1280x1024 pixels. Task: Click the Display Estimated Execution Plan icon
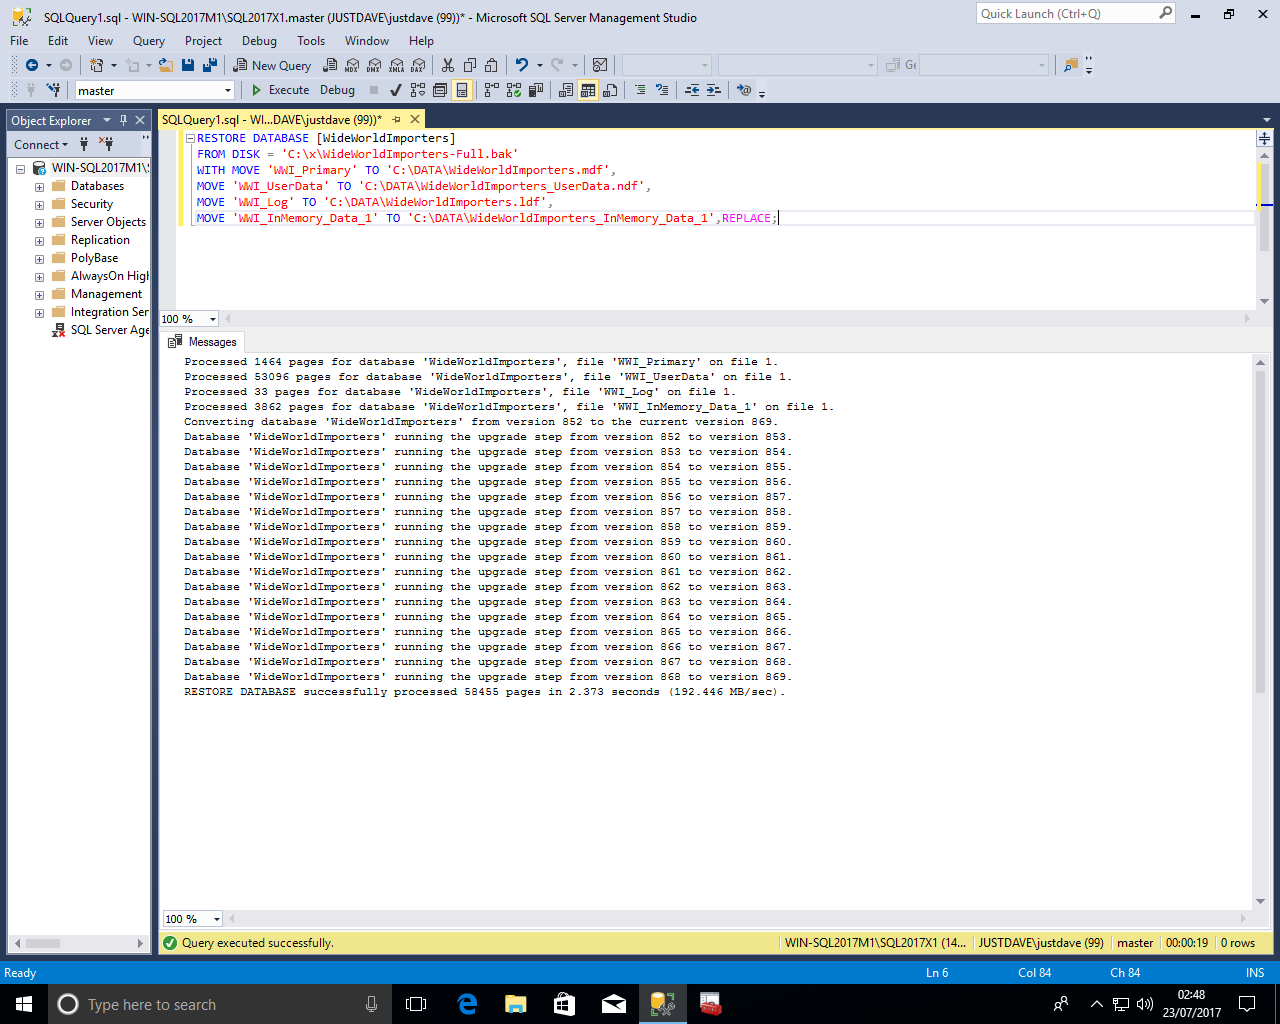click(x=418, y=90)
